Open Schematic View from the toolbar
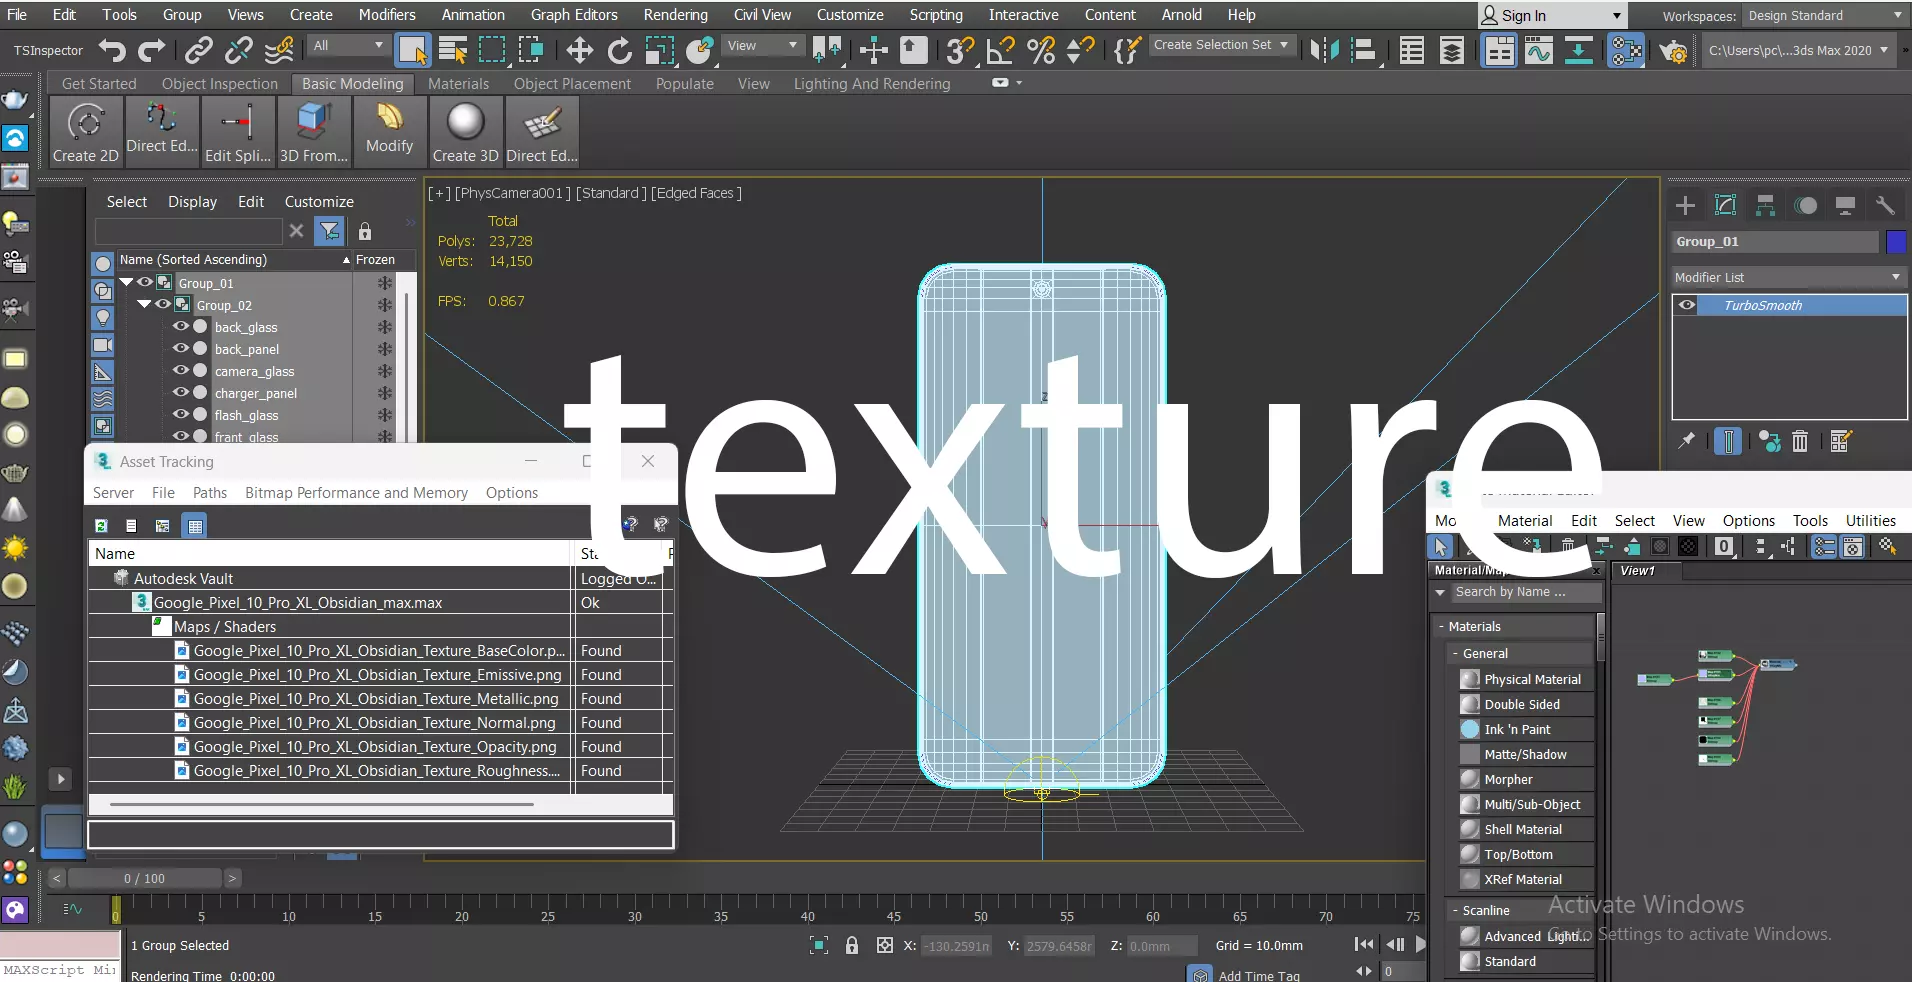This screenshot has width=1912, height=982. [x=1579, y=50]
